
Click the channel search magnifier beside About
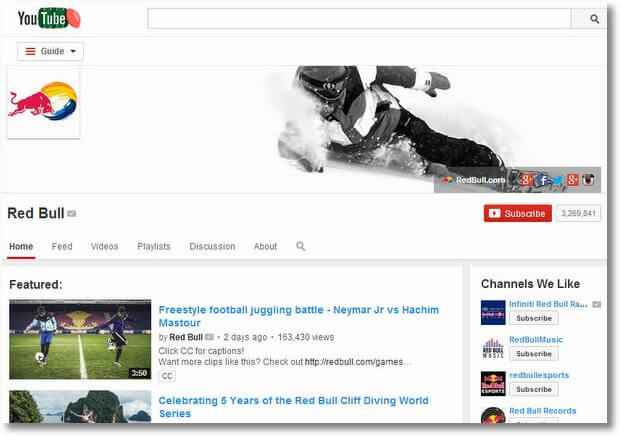point(300,246)
